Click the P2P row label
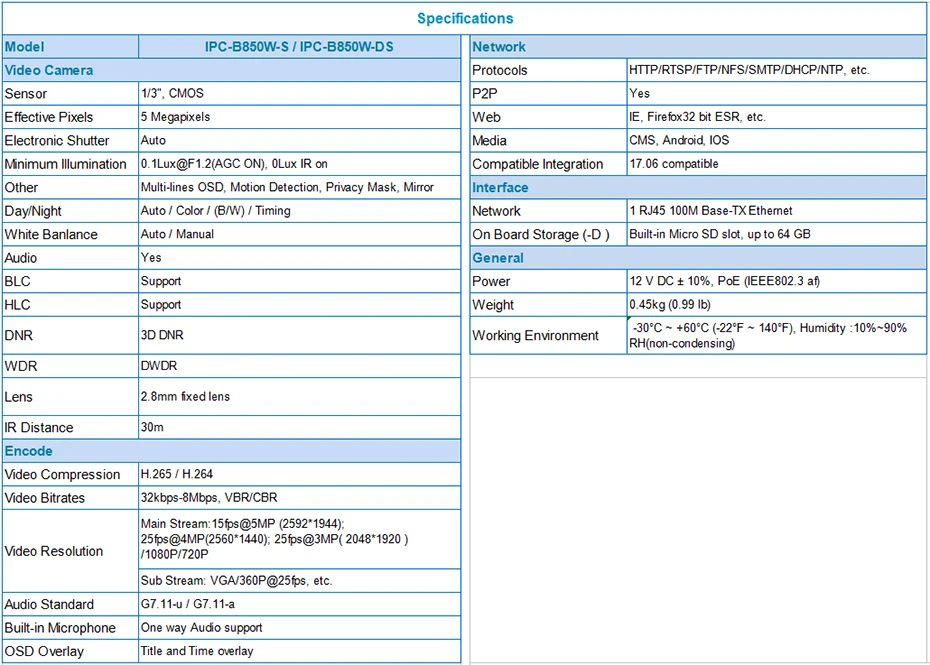The width and height of the screenshot is (930, 665). pyautogui.click(x=485, y=93)
